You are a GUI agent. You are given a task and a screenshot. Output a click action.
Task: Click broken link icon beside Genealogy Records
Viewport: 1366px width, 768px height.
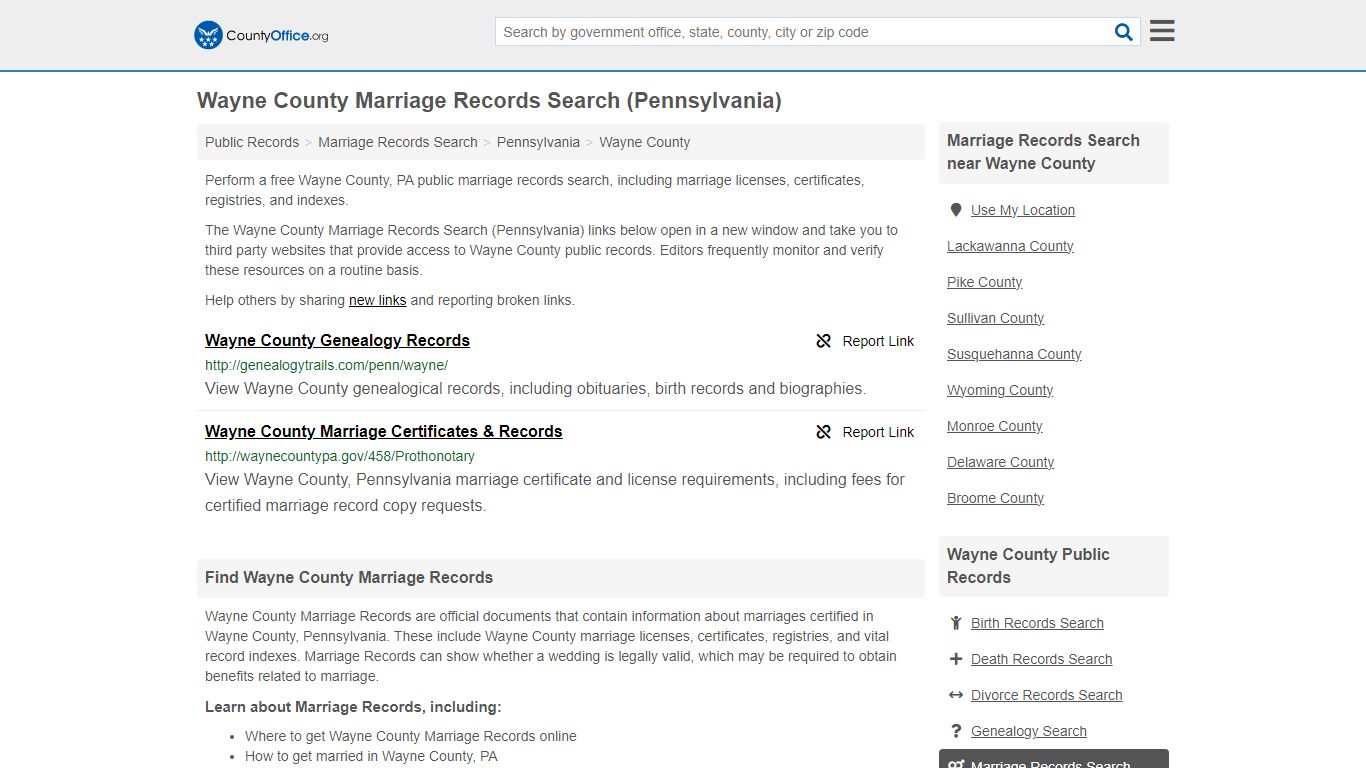824,341
